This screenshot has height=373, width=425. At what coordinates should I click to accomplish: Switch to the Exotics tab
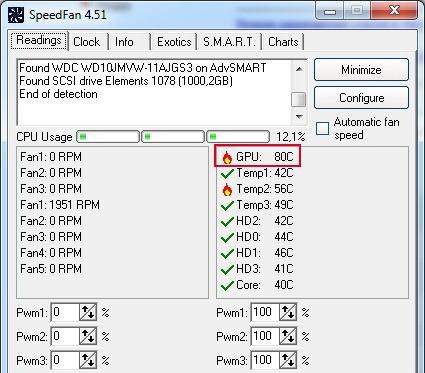point(174,42)
